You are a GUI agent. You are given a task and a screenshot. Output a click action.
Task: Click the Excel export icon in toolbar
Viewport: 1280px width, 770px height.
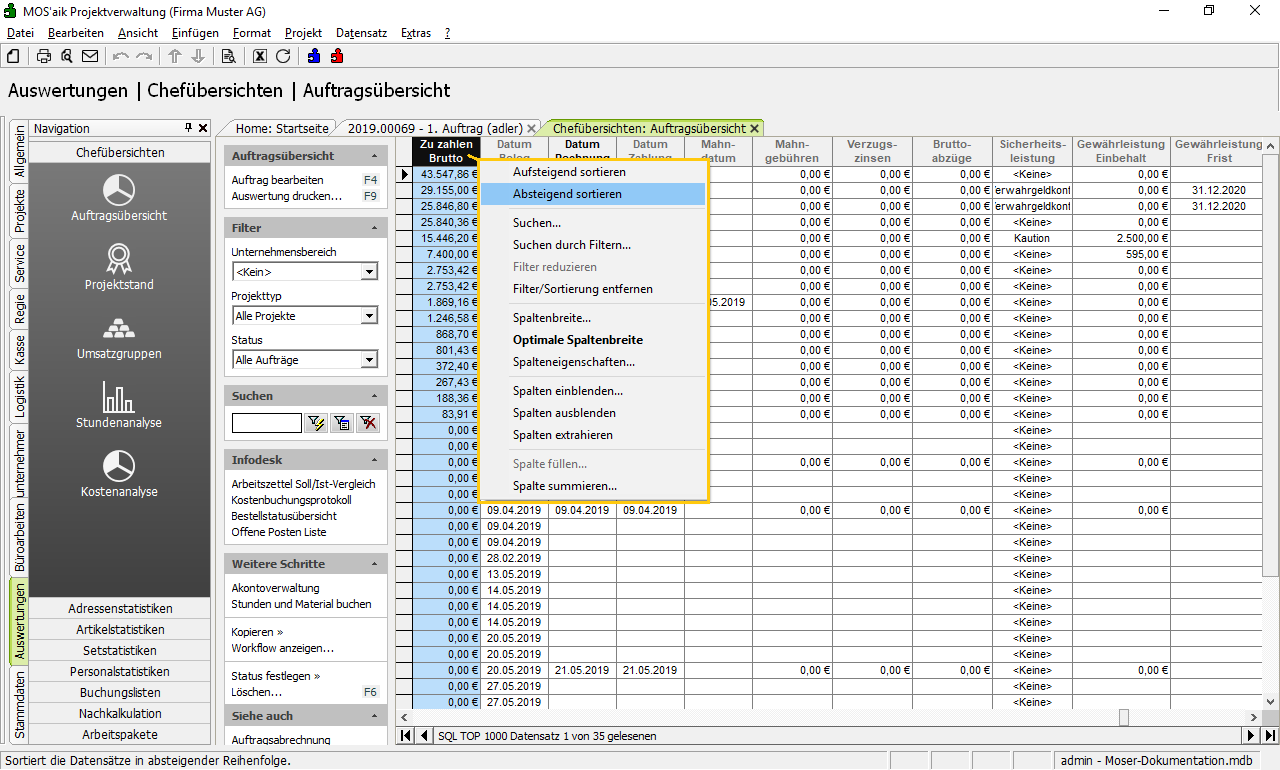(260, 56)
